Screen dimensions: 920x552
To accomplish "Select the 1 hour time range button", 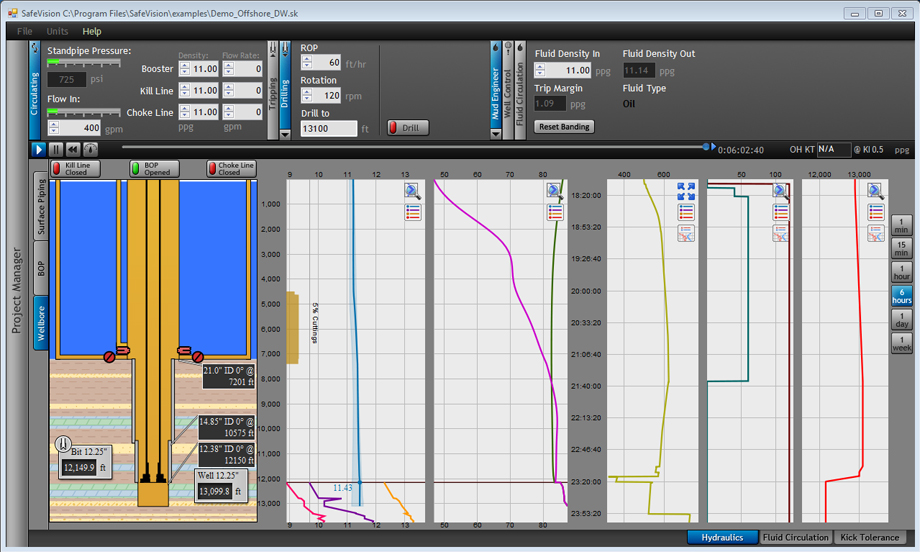I will [901, 271].
